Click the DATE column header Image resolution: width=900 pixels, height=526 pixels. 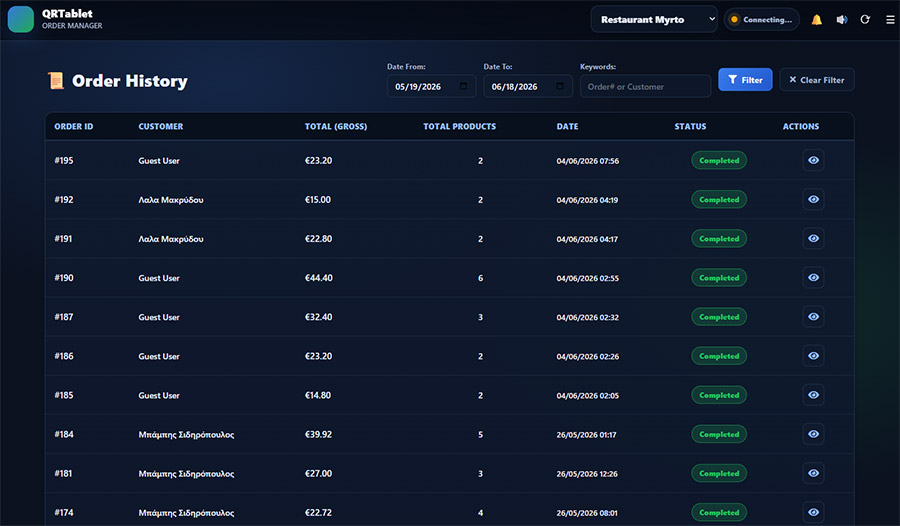[567, 126]
